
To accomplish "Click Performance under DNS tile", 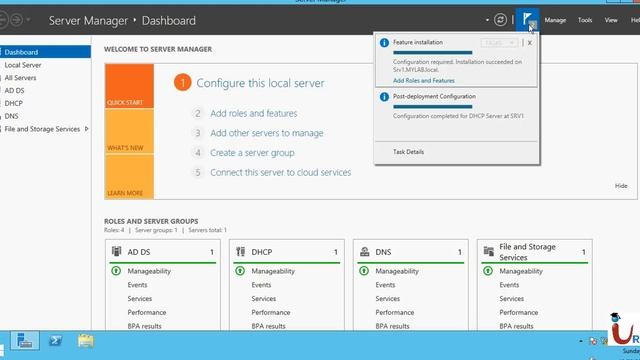I will (395, 312).
